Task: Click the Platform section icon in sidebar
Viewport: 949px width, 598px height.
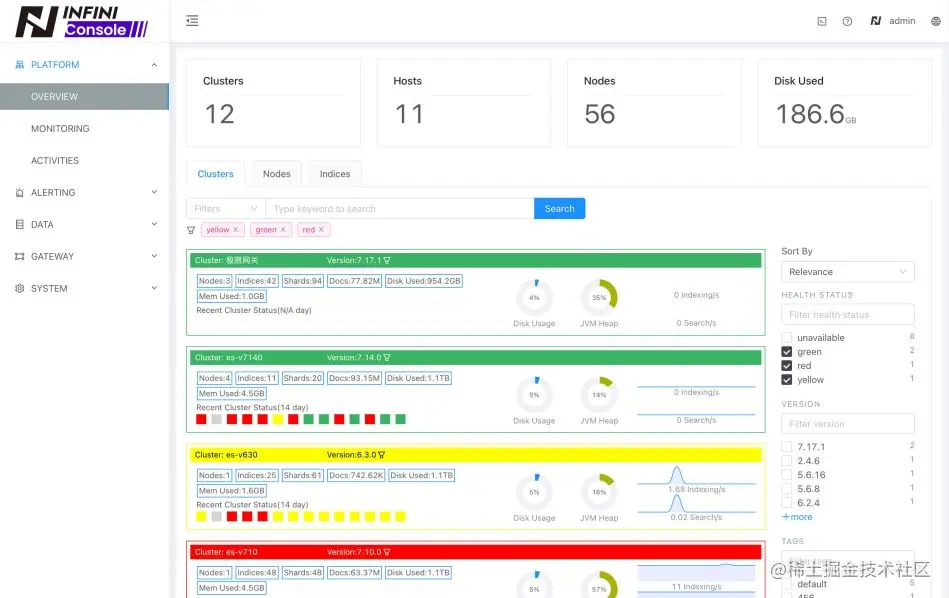Action: (19, 64)
